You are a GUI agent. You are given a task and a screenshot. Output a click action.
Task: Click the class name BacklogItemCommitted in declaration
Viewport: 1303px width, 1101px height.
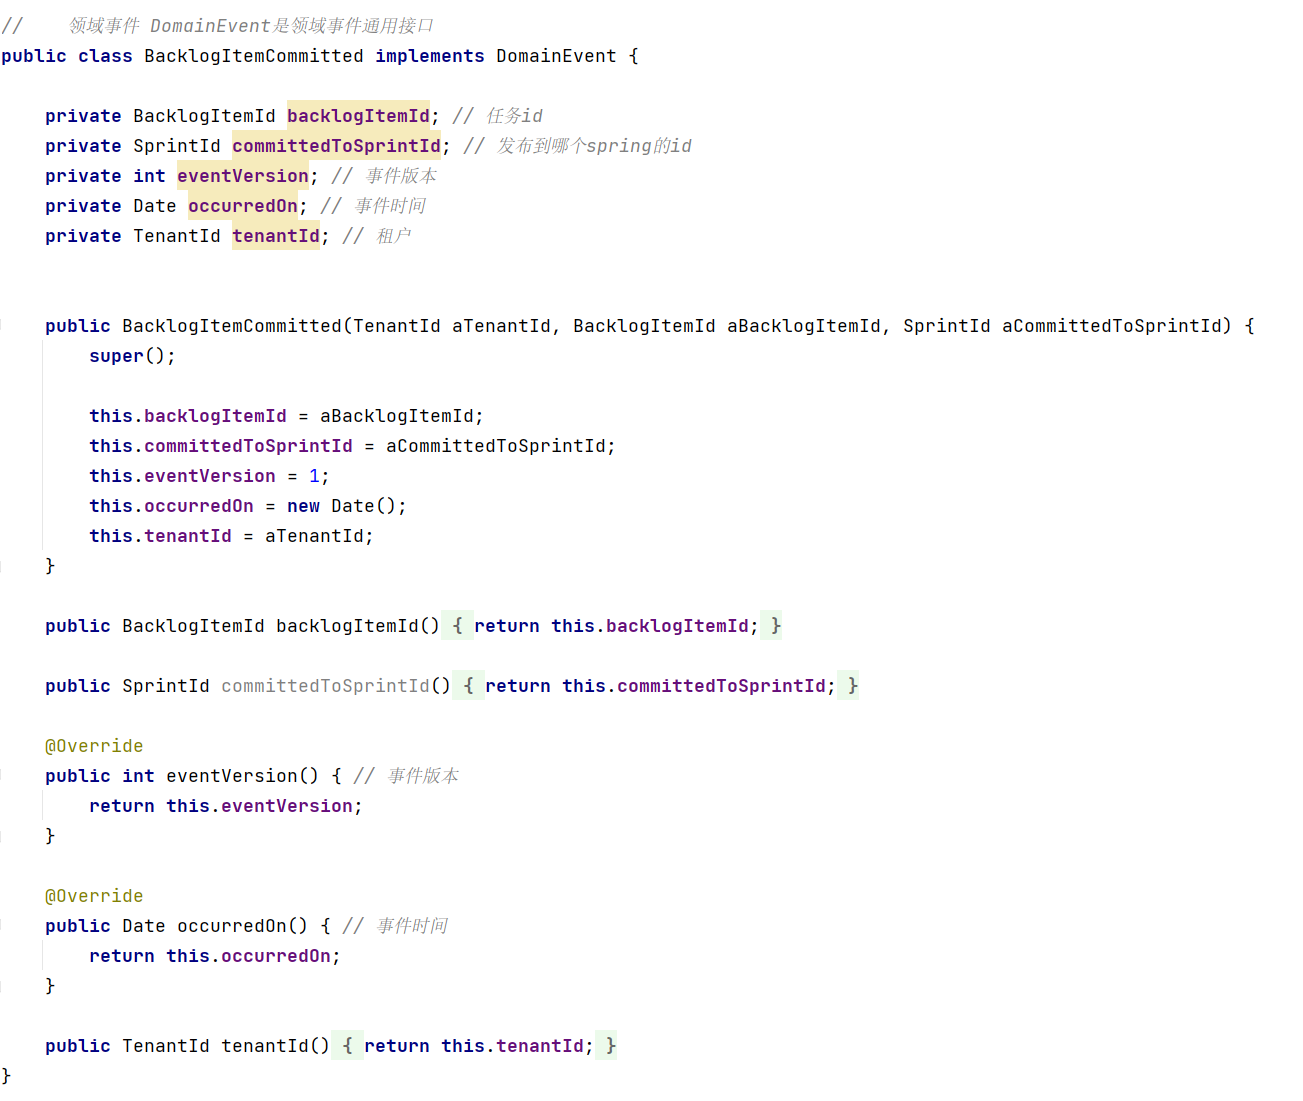(254, 56)
